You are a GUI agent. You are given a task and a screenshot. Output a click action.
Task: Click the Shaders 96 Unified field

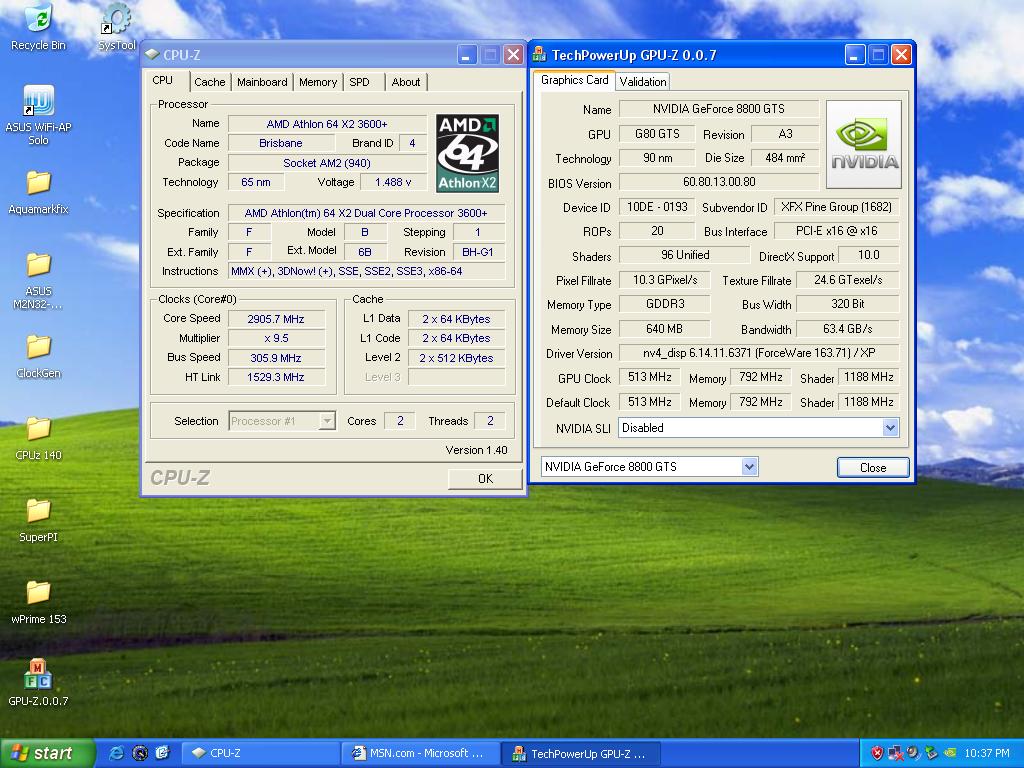684,255
